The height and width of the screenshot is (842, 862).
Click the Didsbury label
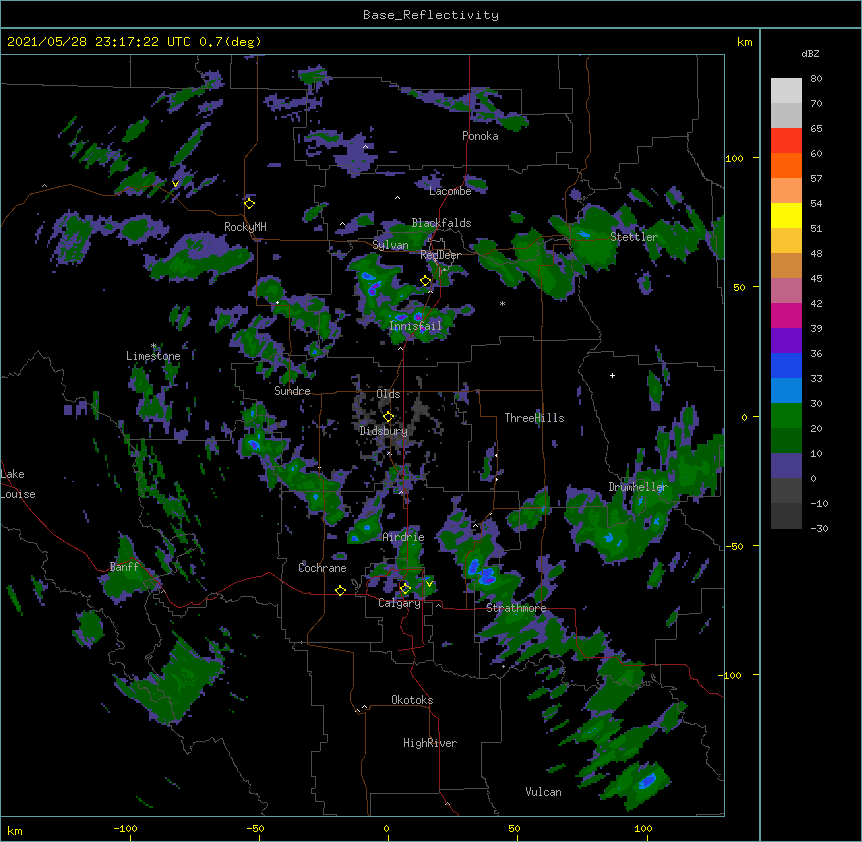click(x=384, y=431)
